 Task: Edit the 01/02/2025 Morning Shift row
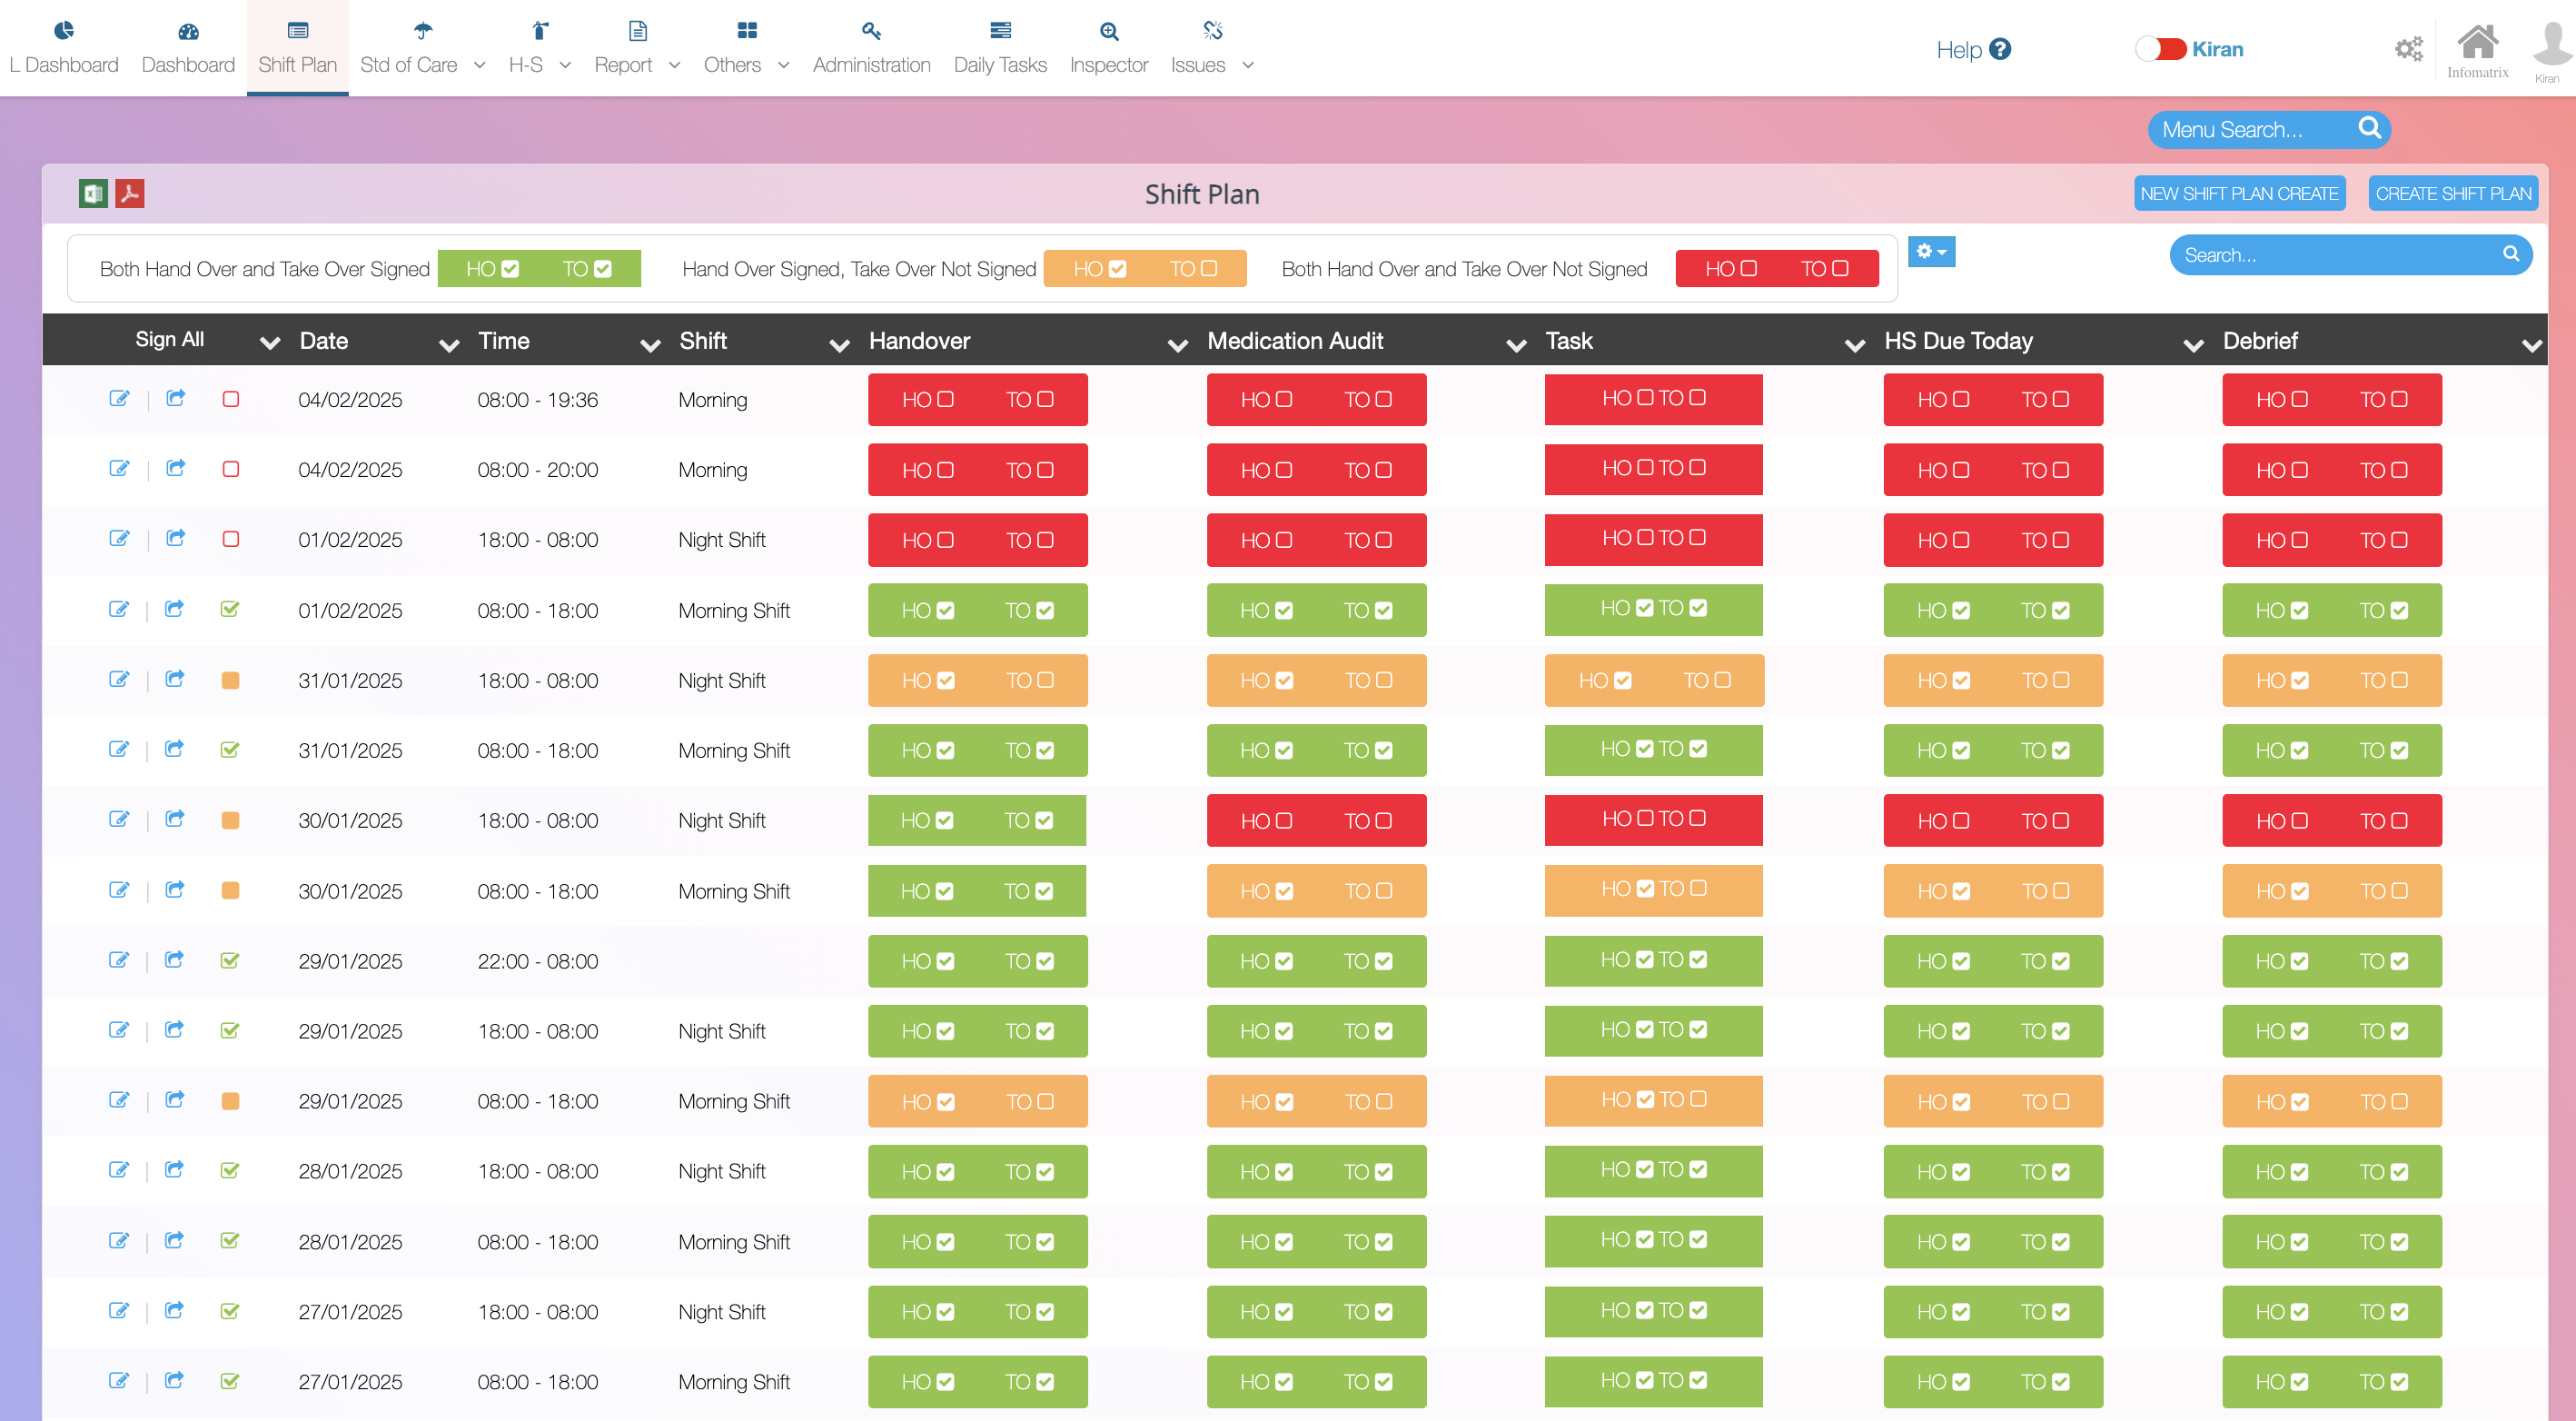point(119,609)
